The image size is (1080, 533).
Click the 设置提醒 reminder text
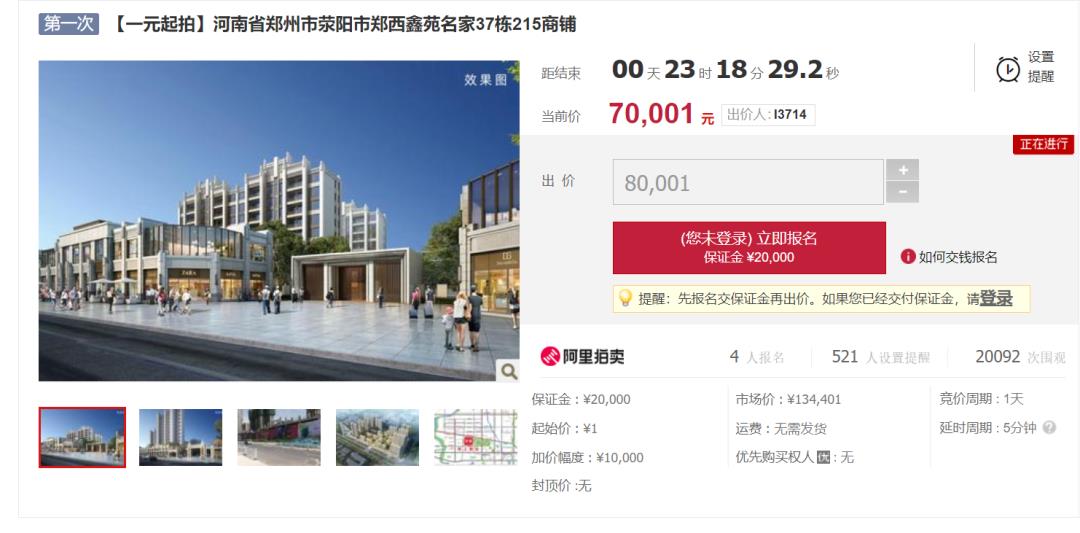click(x=1041, y=67)
